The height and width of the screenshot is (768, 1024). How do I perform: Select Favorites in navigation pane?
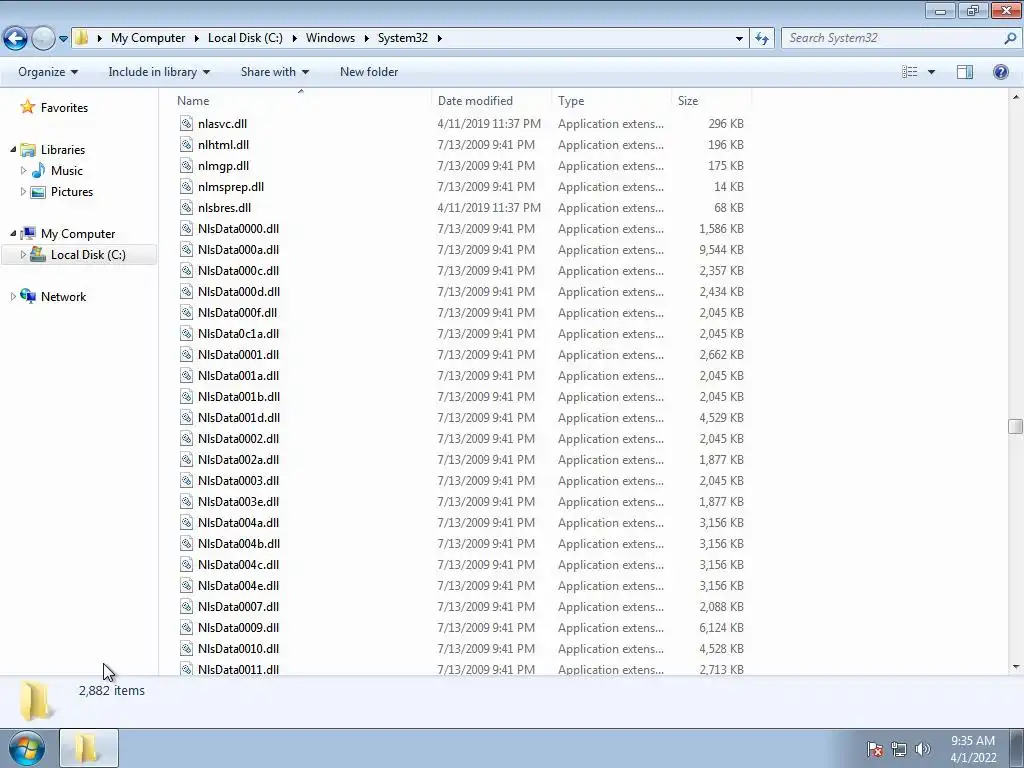64,108
